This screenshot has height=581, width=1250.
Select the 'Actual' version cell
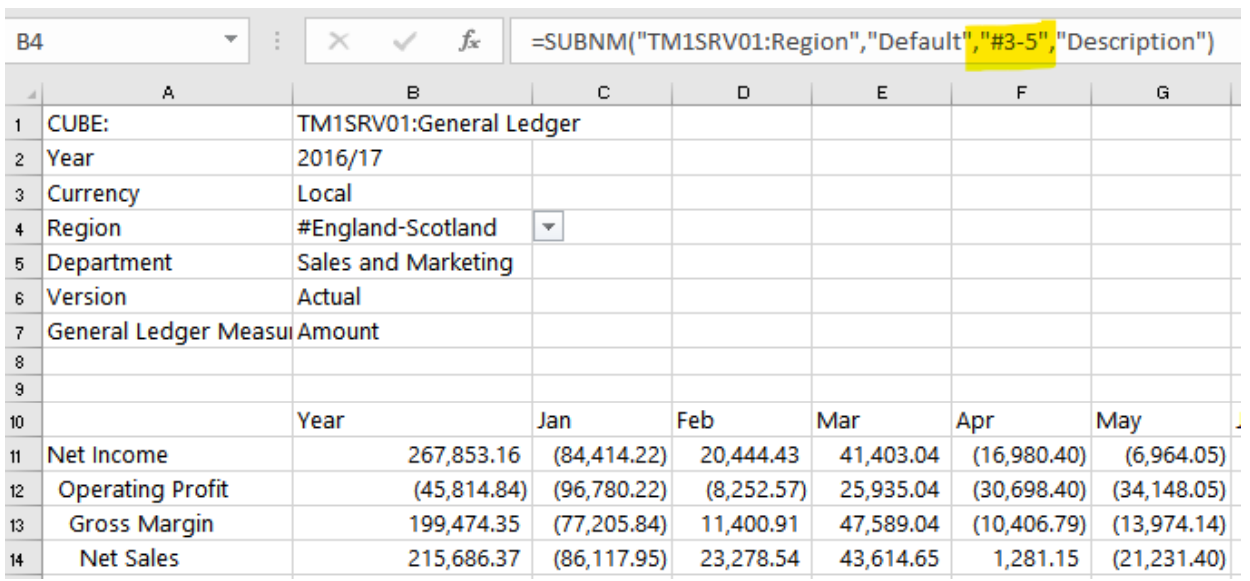click(412, 297)
